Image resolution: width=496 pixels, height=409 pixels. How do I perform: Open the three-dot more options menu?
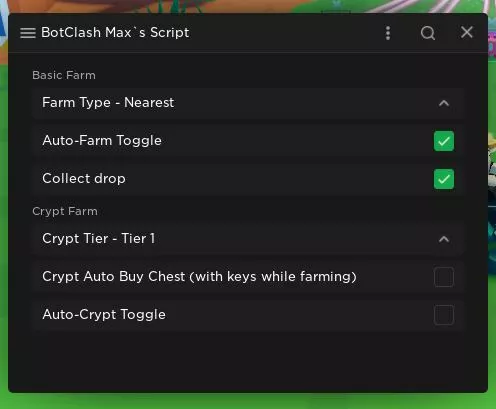pyautogui.click(x=388, y=33)
